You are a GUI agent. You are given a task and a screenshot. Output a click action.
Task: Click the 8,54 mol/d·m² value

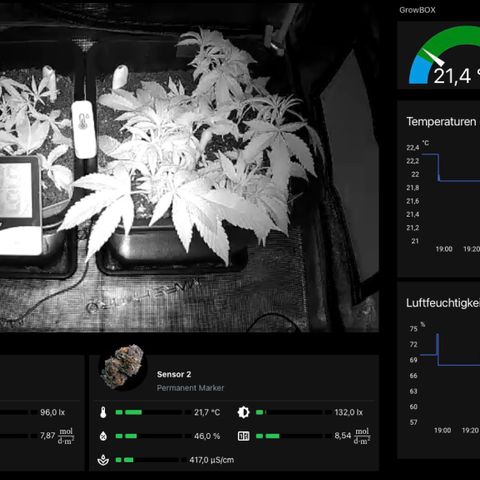tap(353, 436)
